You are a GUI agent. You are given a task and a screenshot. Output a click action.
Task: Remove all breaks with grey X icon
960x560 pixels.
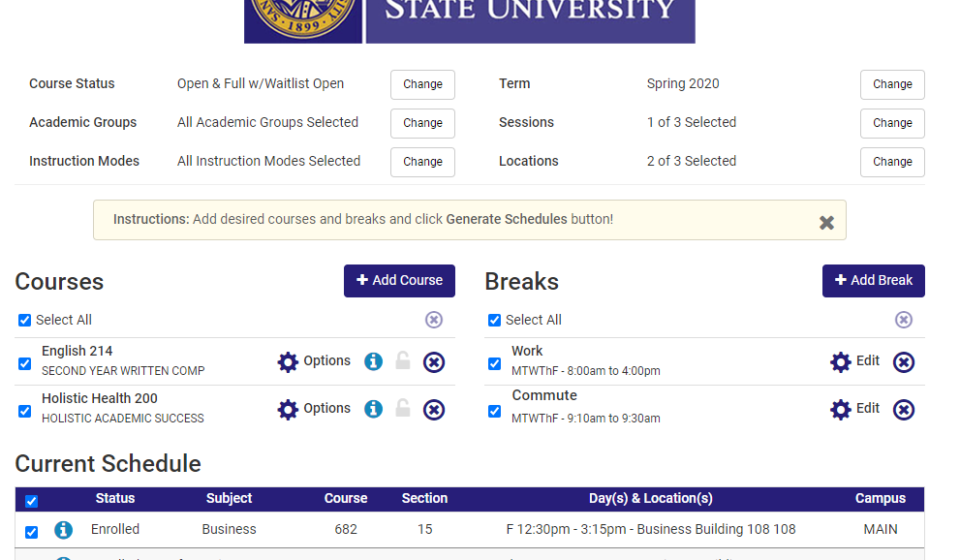tap(904, 319)
